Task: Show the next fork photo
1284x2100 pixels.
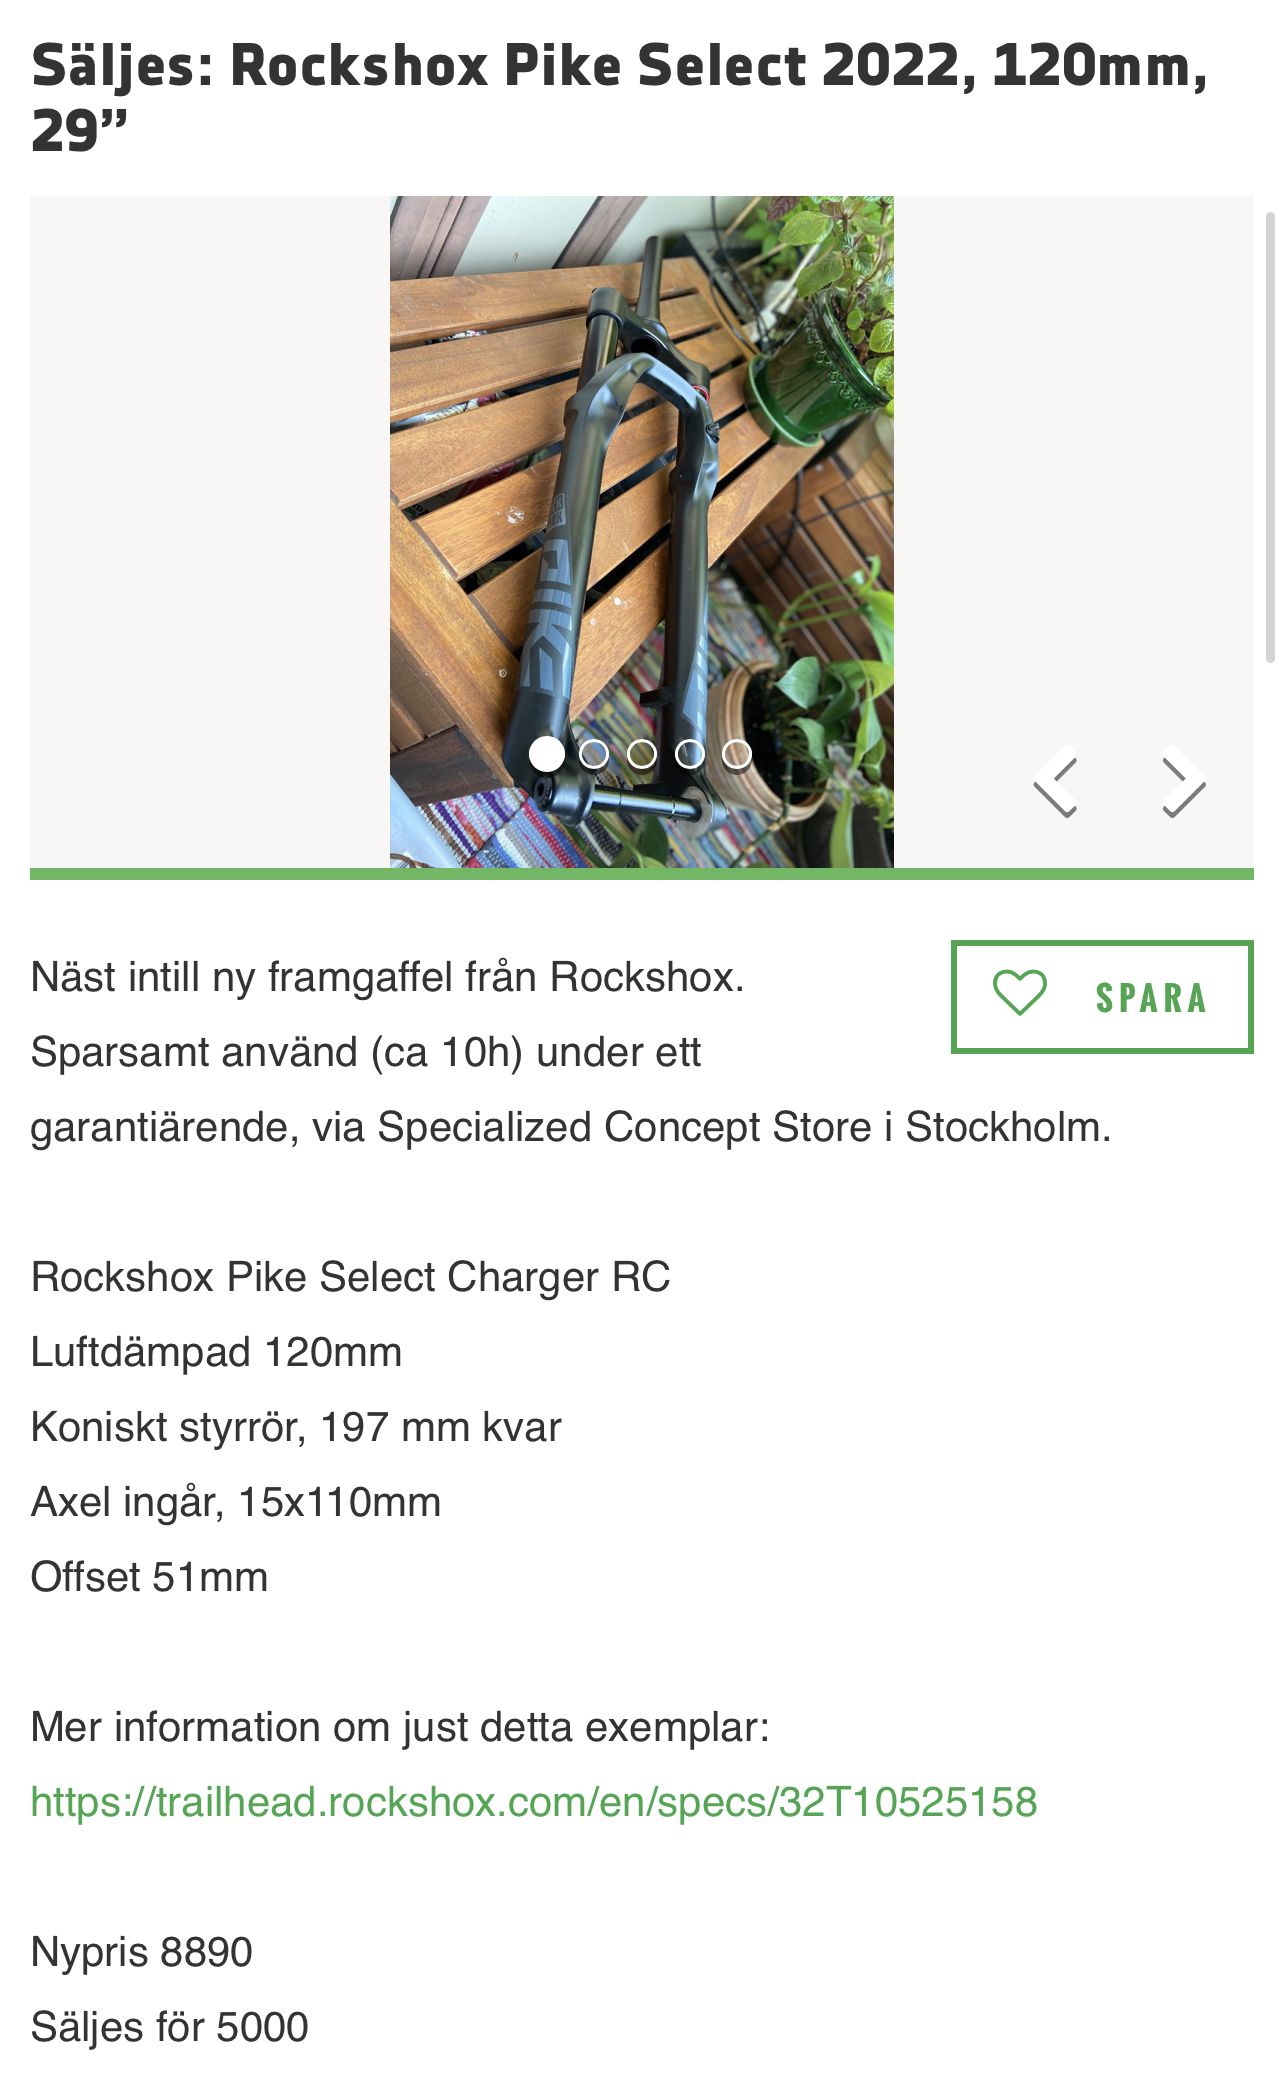Action: [1183, 782]
